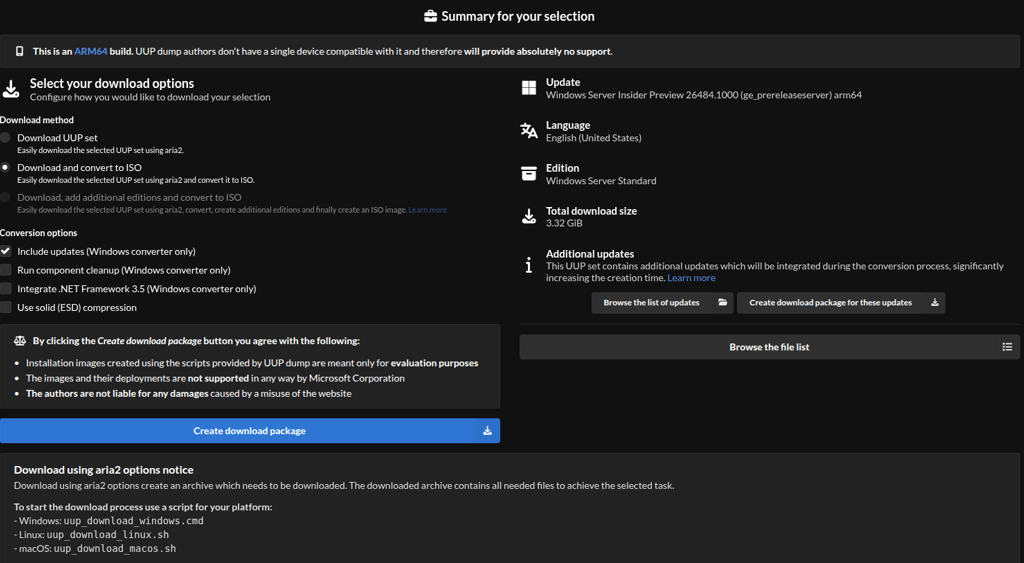Click the phone icon in ARM64 build notice
The width and height of the screenshot is (1024, 563).
[x=20, y=51]
